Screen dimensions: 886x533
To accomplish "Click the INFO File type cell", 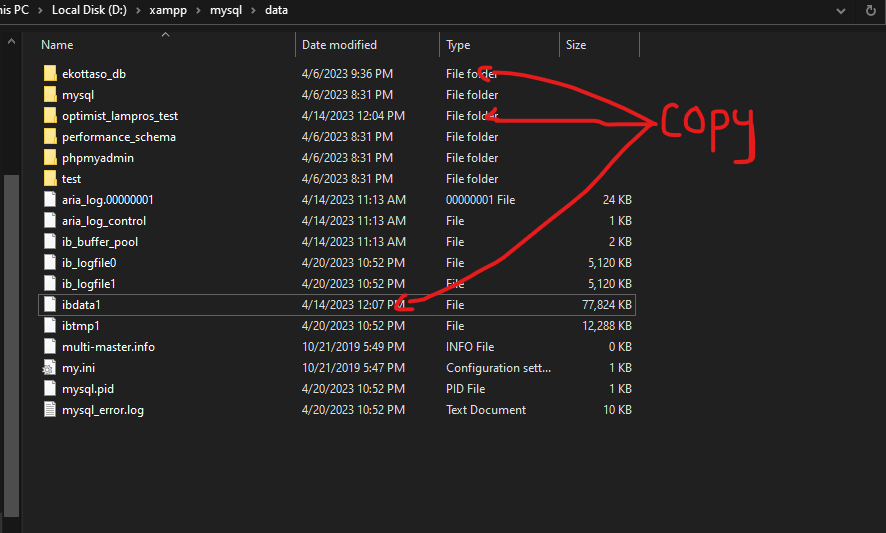I will click(x=470, y=346).
